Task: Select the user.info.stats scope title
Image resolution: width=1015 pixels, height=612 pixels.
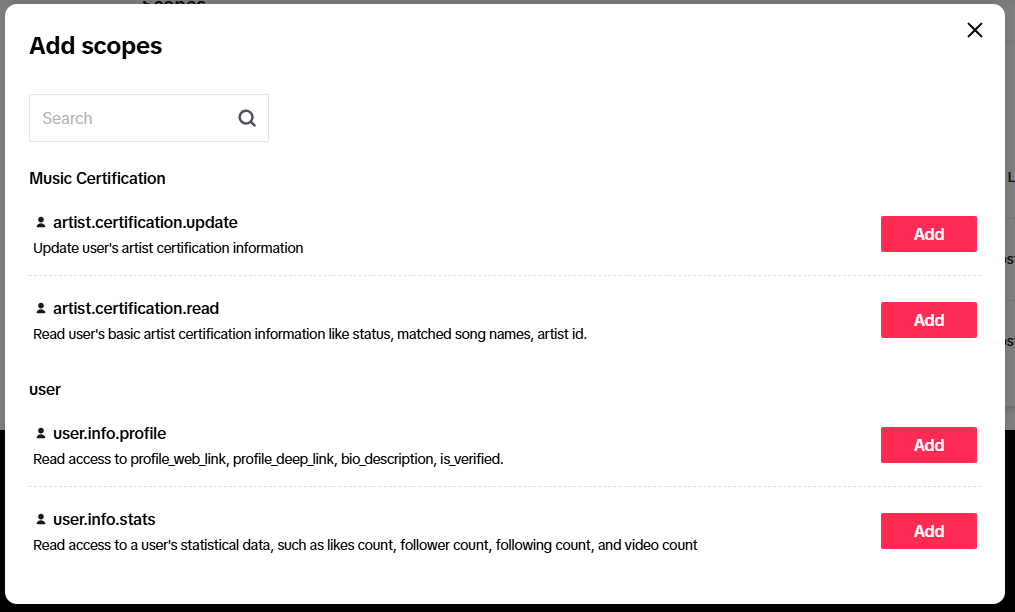Action: point(104,519)
